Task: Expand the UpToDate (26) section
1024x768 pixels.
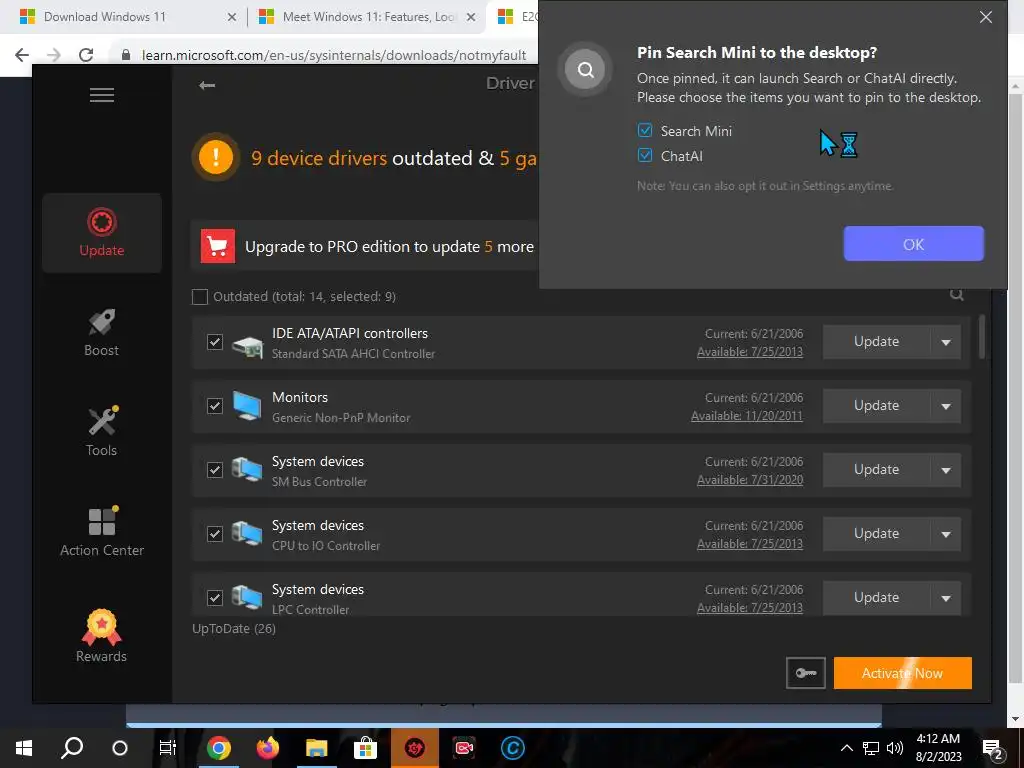Action: pyautogui.click(x=234, y=628)
